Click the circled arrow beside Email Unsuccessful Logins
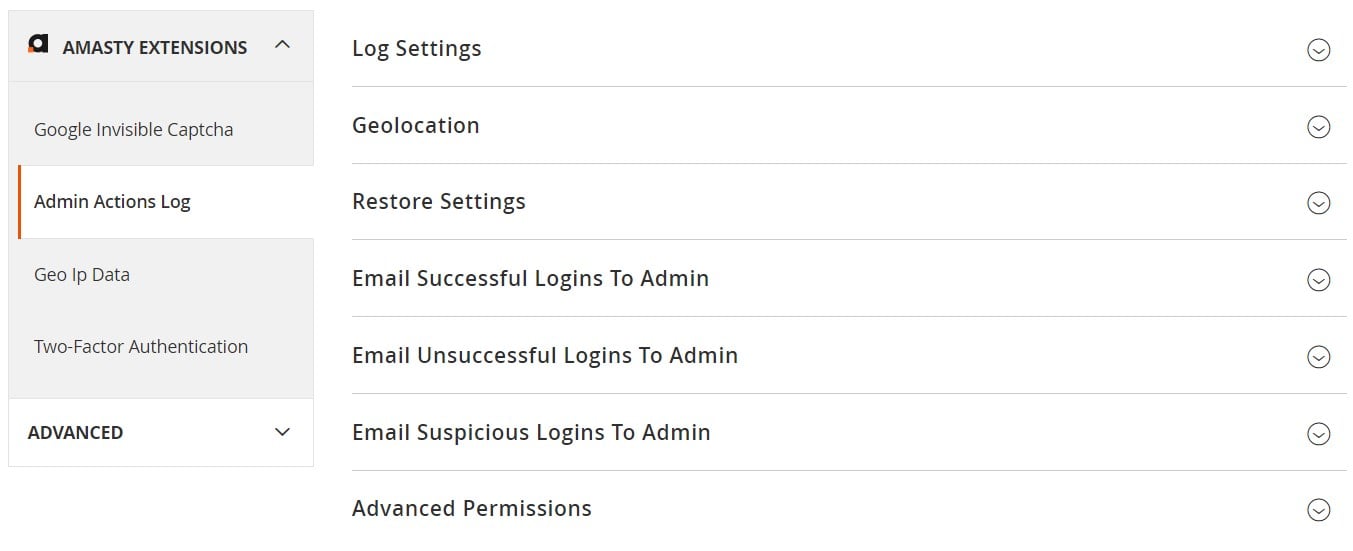The height and width of the screenshot is (551, 1353). coord(1319,357)
